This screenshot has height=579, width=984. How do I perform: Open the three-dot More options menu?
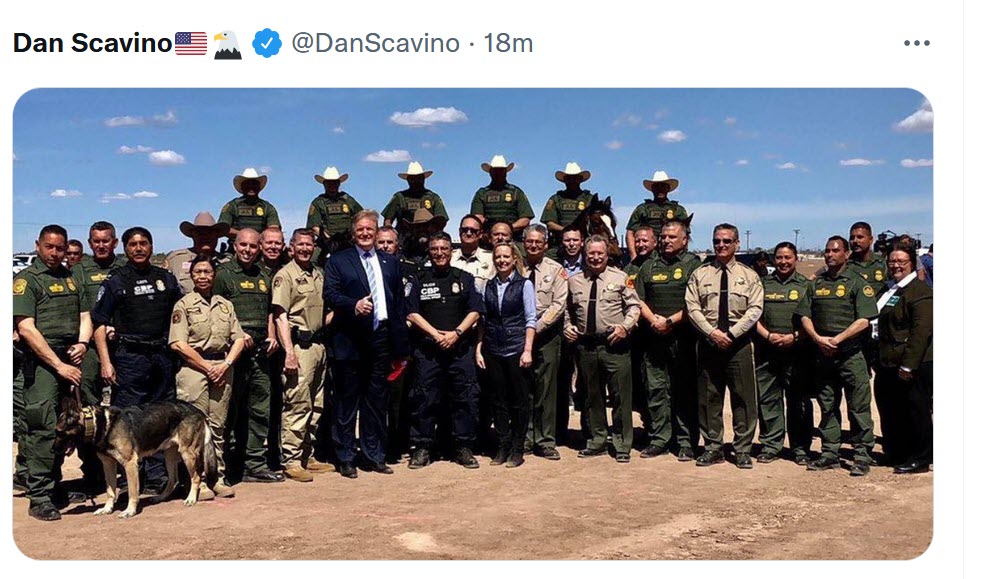pyautogui.click(x=917, y=43)
